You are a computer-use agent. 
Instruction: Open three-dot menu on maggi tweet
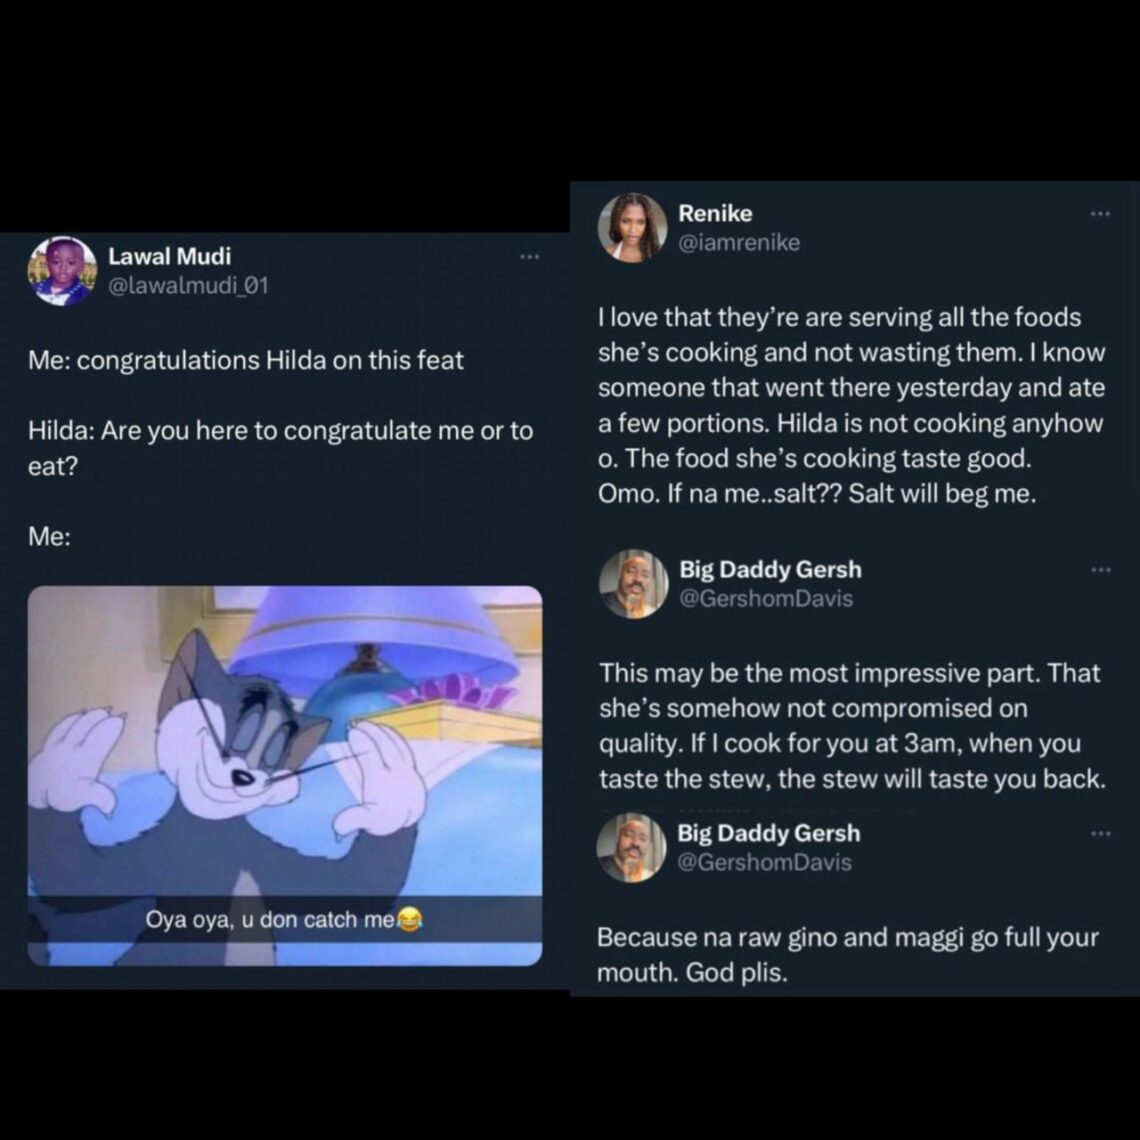click(x=1101, y=833)
